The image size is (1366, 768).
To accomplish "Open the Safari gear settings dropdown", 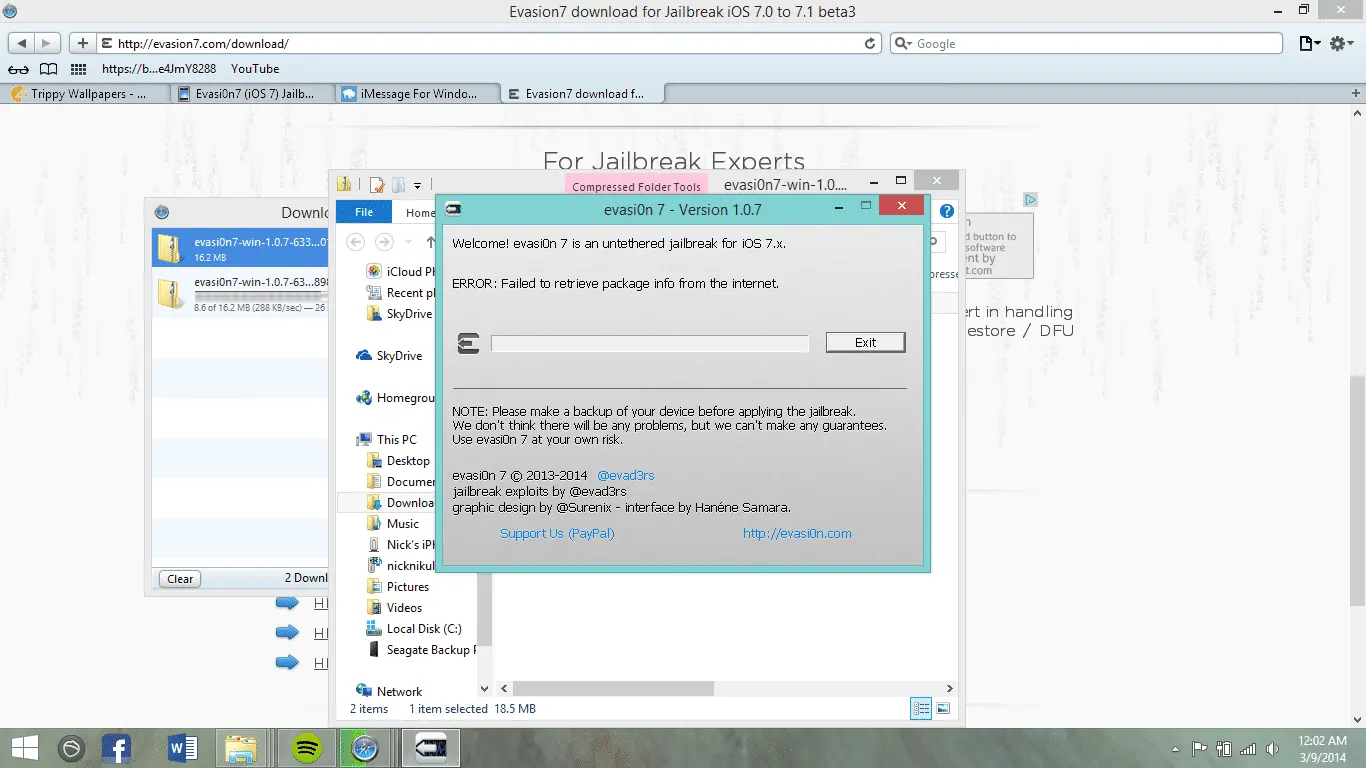I will (1344, 44).
